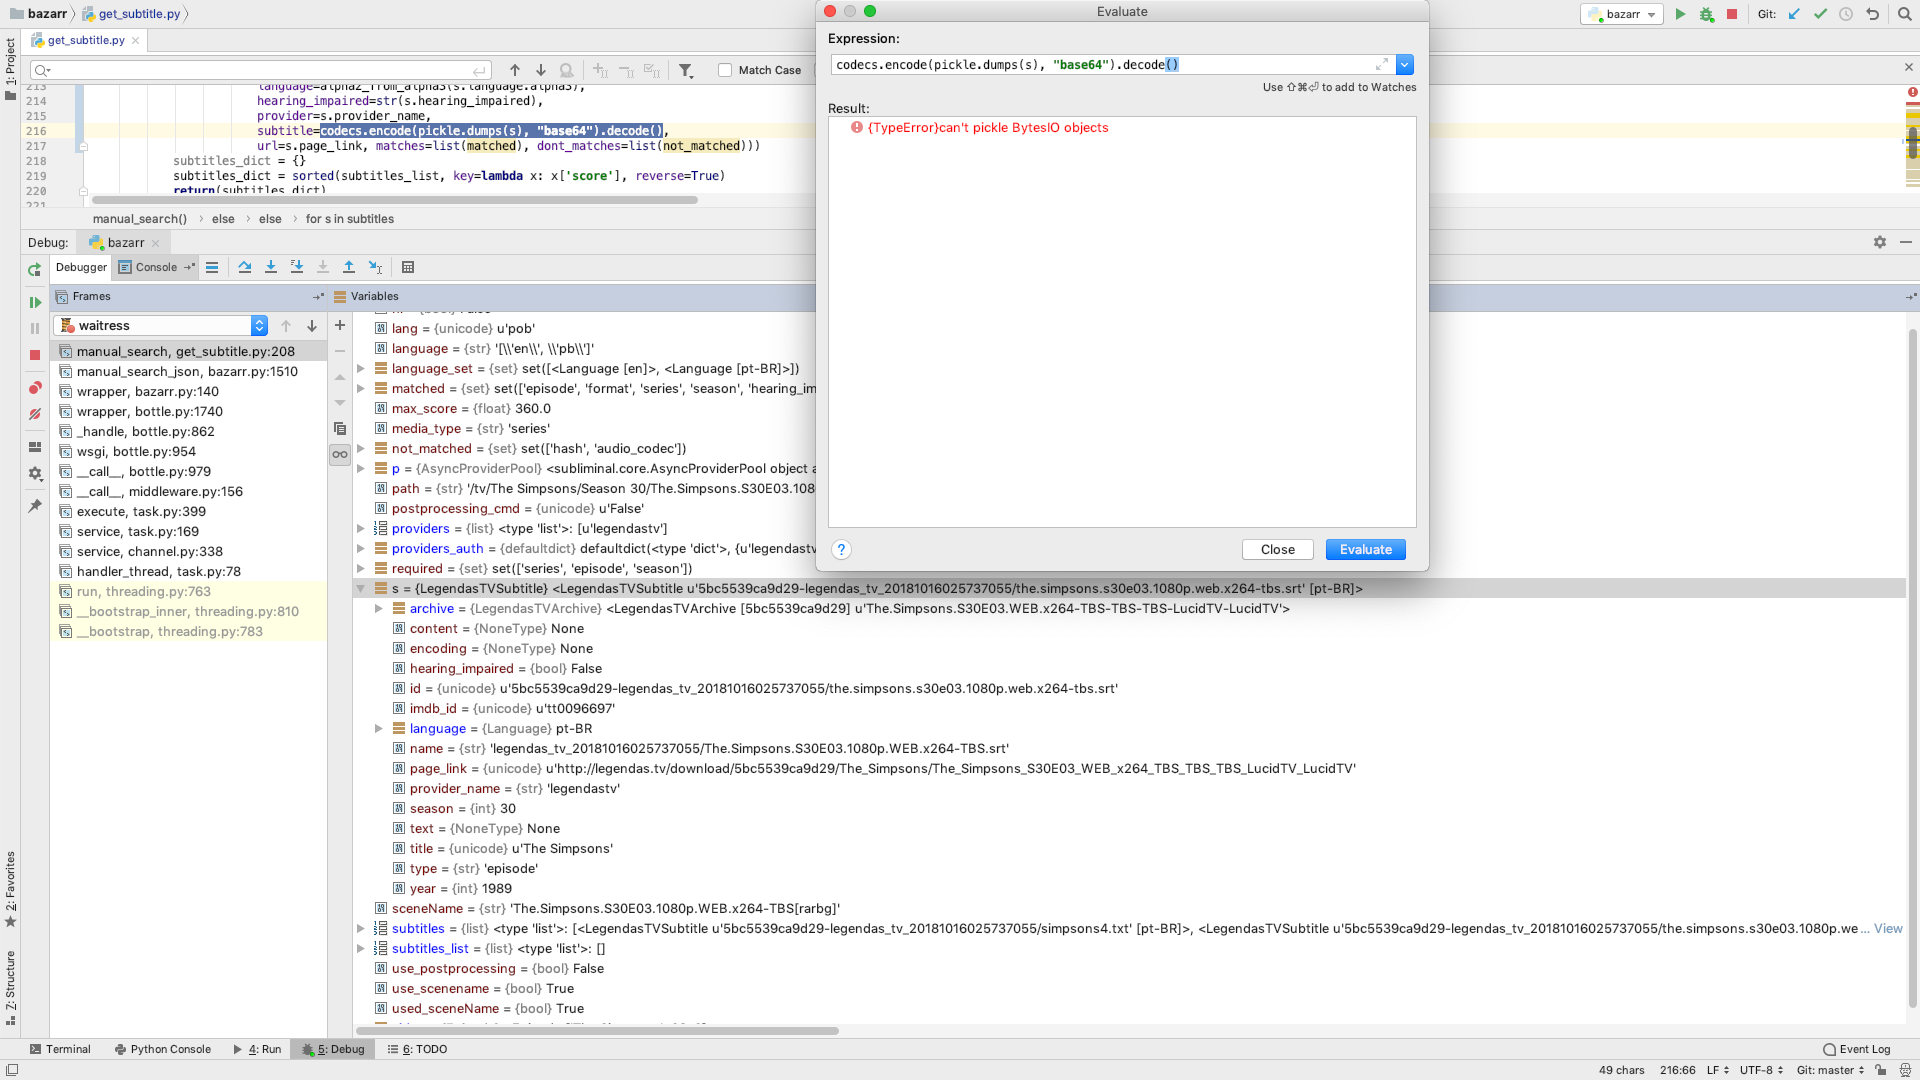The image size is (1920, 1080).
Task: Click the editor horizontal scrollbar
Action: (397, 200)
